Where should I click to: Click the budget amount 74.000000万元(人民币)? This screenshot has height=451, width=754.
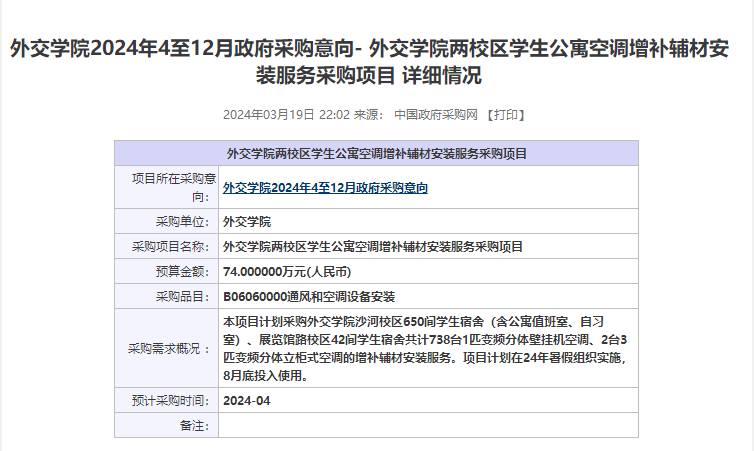pos(287,271)
